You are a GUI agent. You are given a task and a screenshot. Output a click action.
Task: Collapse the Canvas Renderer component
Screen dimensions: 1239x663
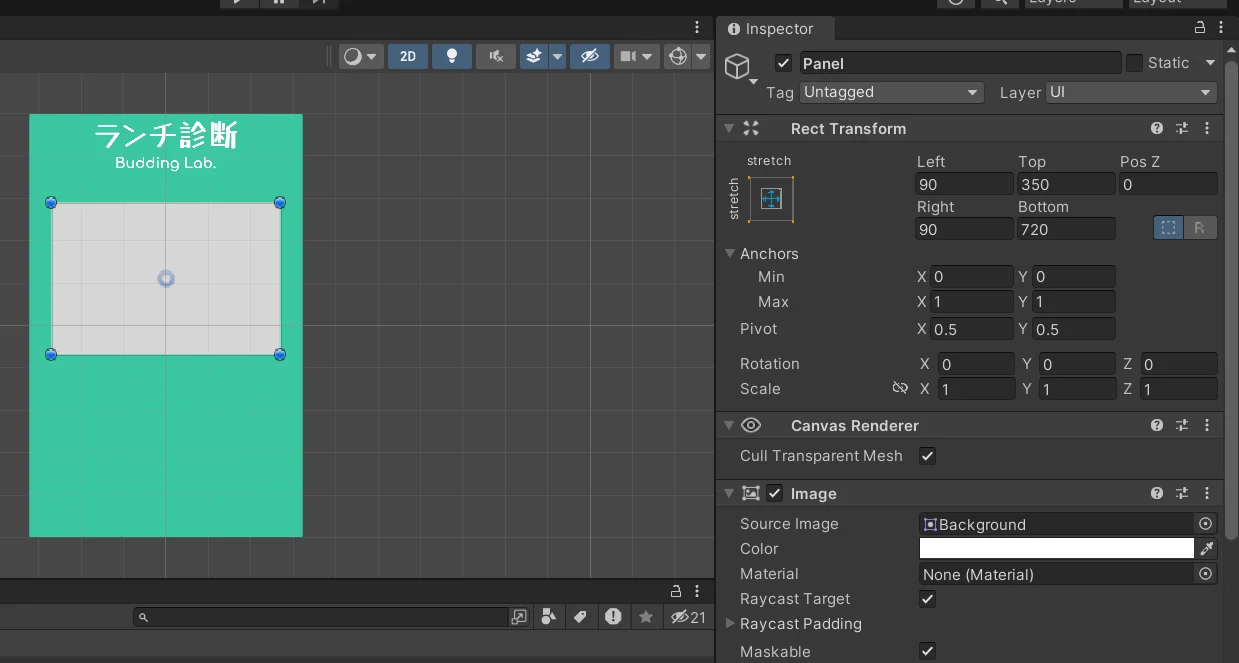pos(729,425)
